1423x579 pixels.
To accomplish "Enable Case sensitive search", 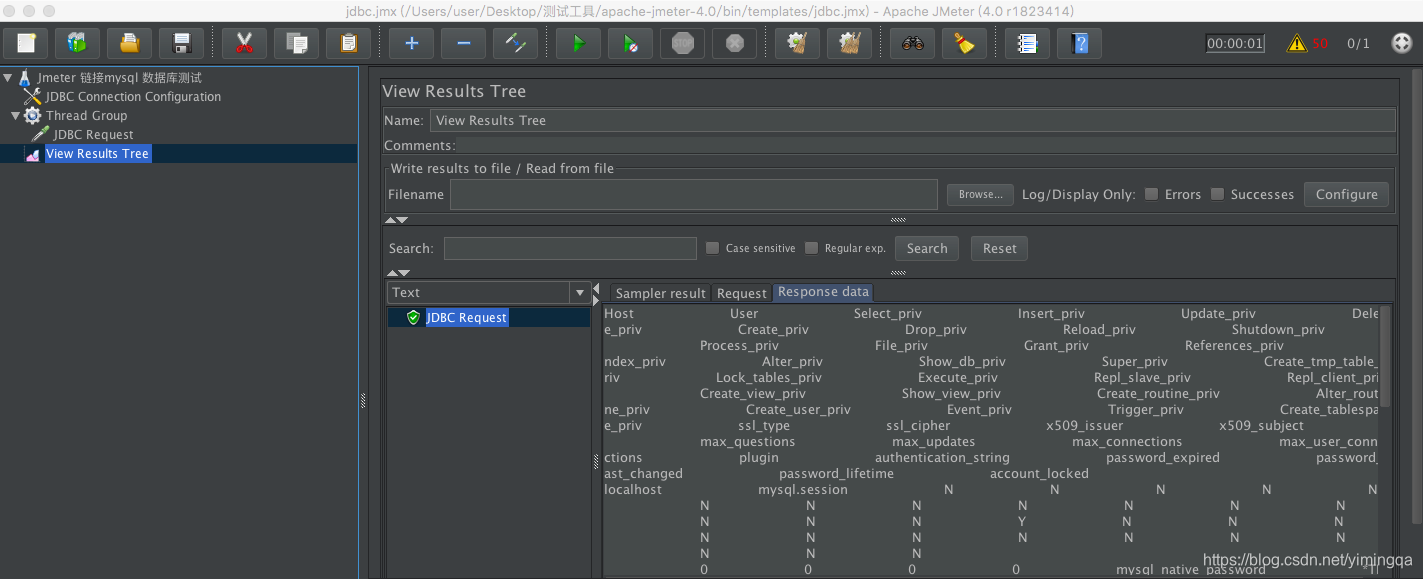I will coord(712,248).
